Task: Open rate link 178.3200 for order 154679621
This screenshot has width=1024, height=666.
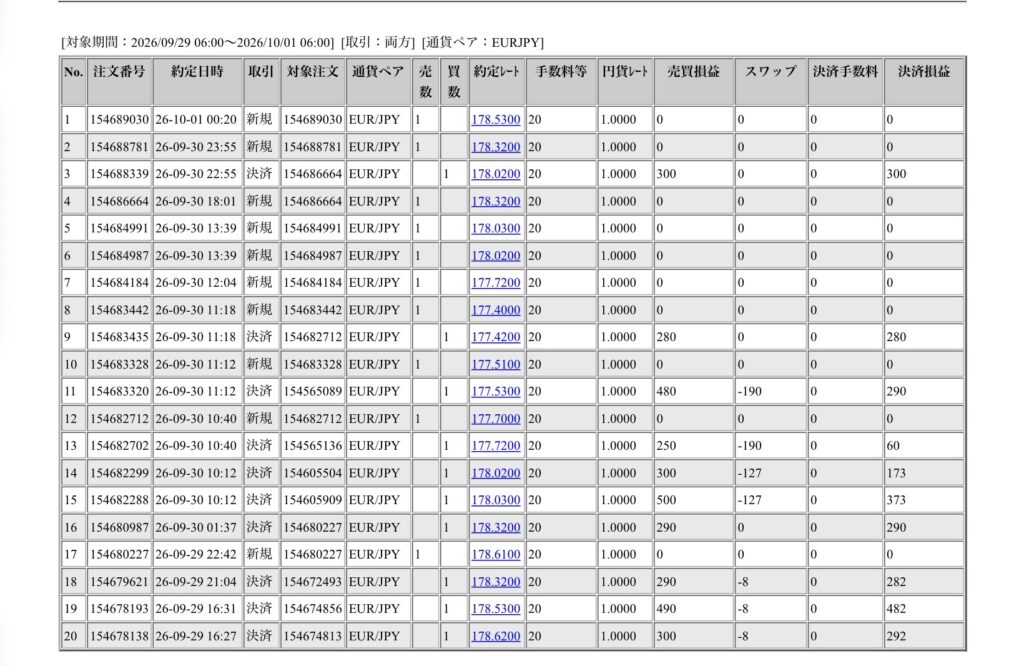Action: (496, 581)
